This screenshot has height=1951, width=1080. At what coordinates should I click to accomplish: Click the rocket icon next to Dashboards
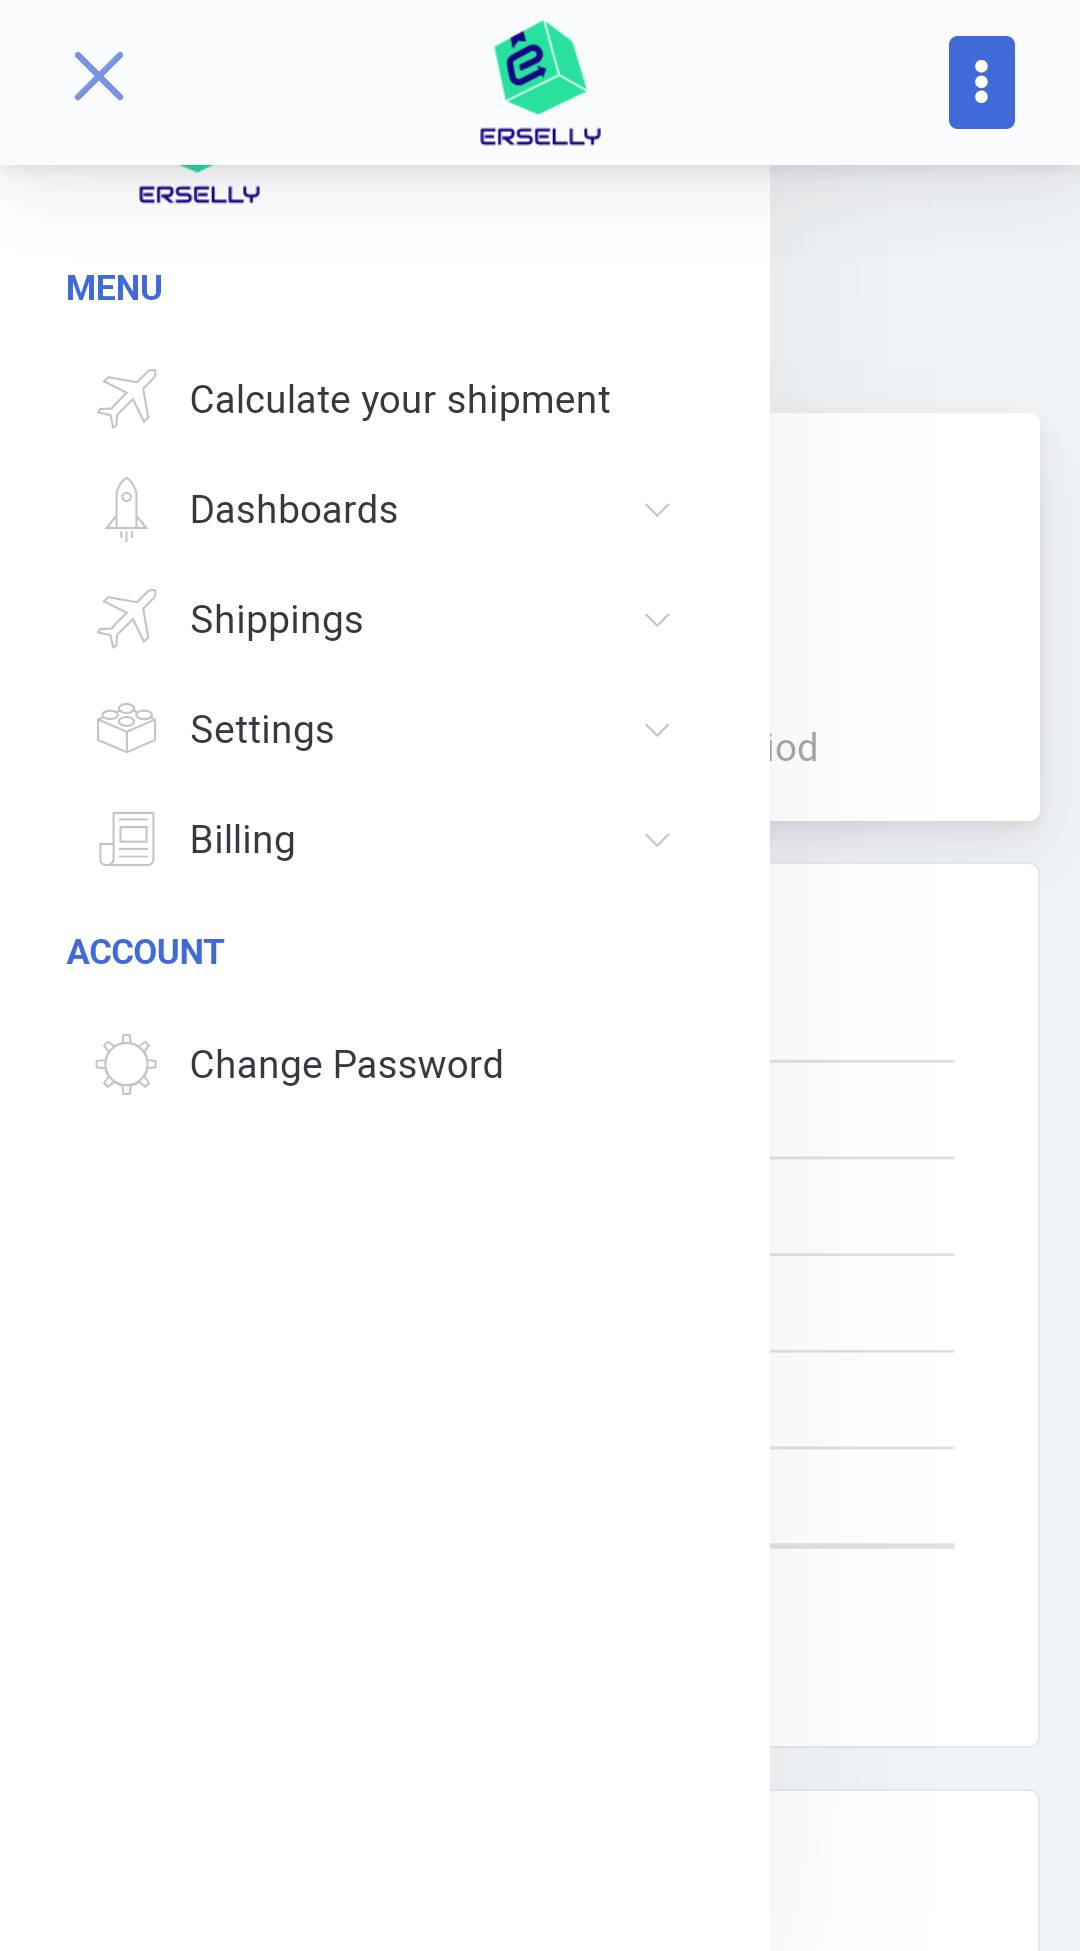click(x=127, y=509)
